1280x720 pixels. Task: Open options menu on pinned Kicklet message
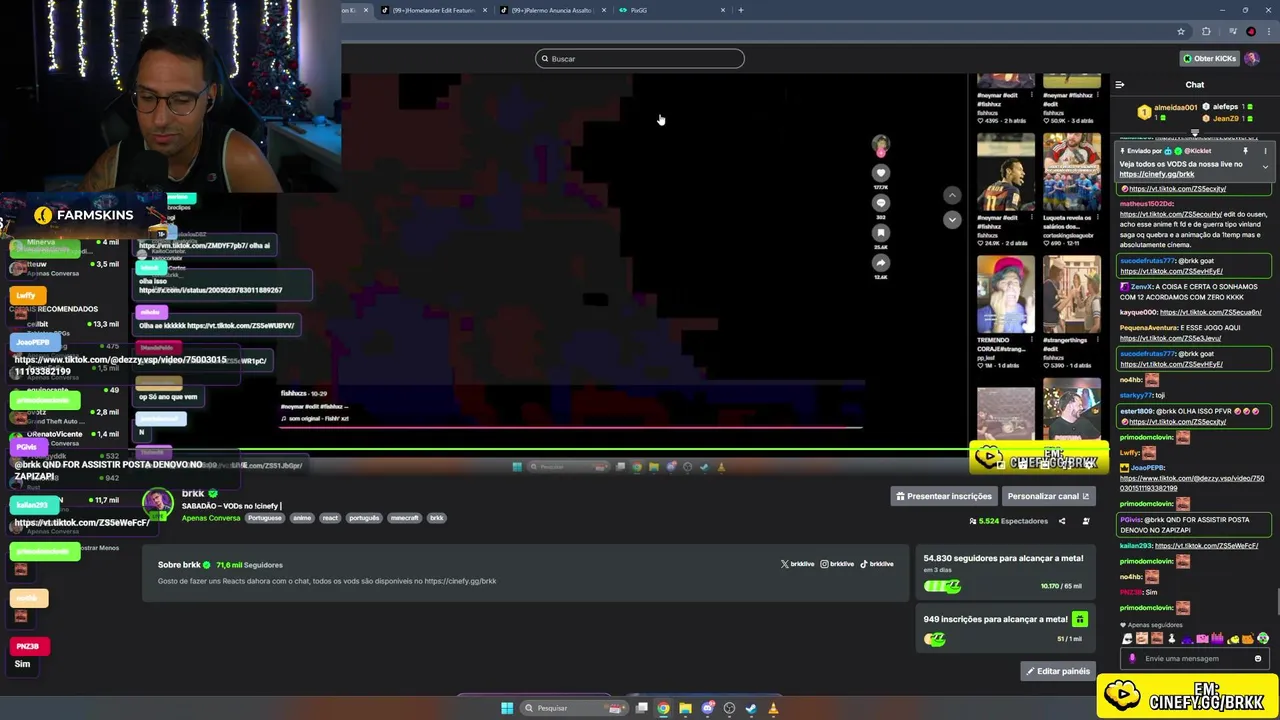pos(1265,151)
